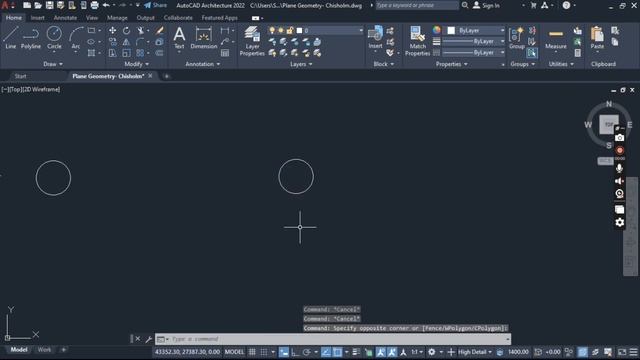The width and height of the screenshot is (640, 360).
Task: Click the Rectangle tool icon
Action: coord(91,31)
